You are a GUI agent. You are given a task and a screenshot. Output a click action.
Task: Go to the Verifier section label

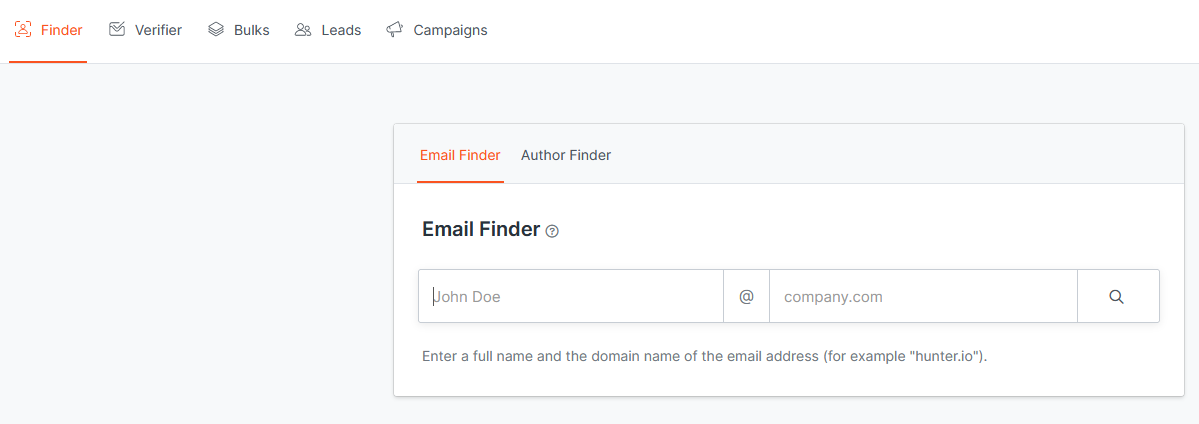158,30
